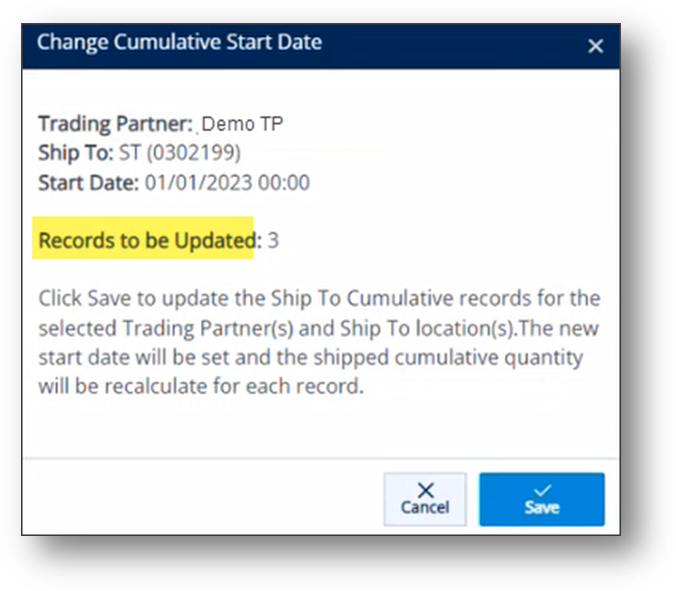Click the X icon inside the Cancel button
The image size is (676, 591).
[426, 490]
